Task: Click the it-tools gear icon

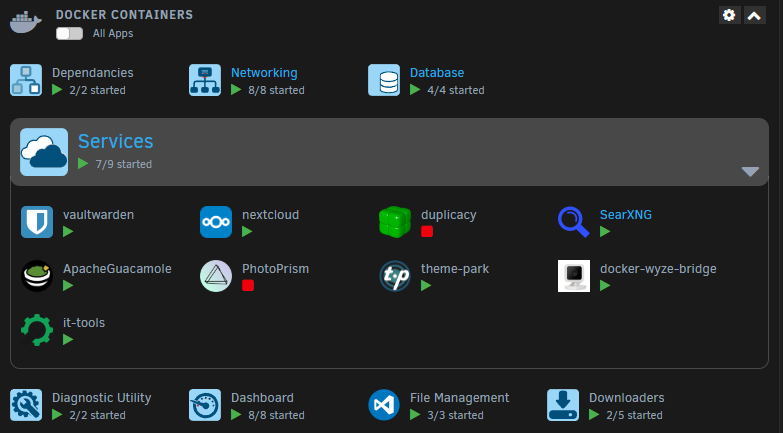Action: (x=37, y=330)
